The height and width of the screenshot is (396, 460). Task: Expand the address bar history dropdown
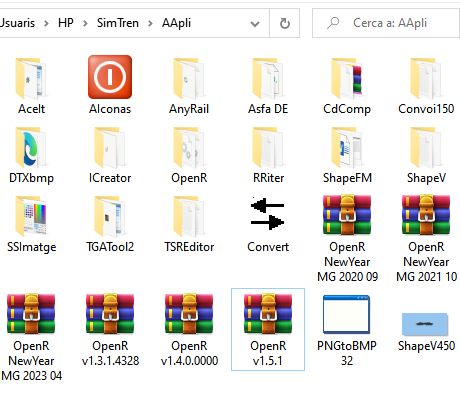click(255, 24)
